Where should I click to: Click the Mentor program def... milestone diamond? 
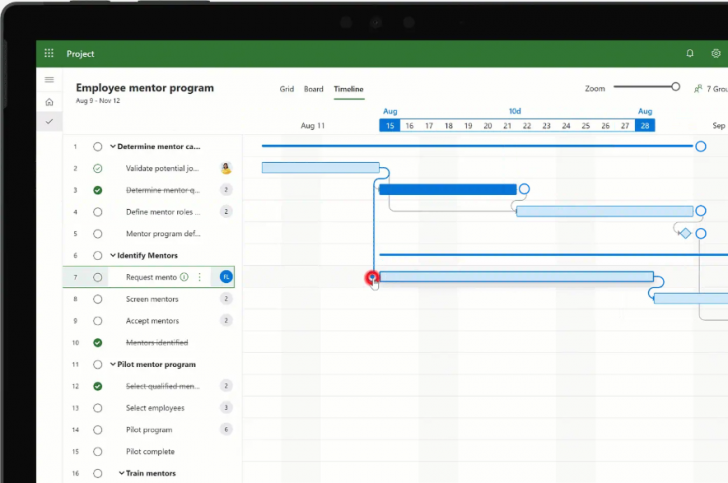pyautogui.click(x=685, y=233)
